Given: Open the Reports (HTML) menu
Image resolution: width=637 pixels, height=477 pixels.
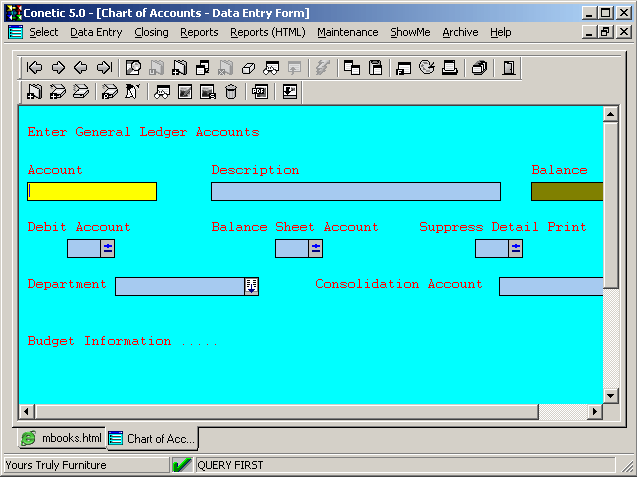Looking at the screenshot, I should (x=267, y=32).
